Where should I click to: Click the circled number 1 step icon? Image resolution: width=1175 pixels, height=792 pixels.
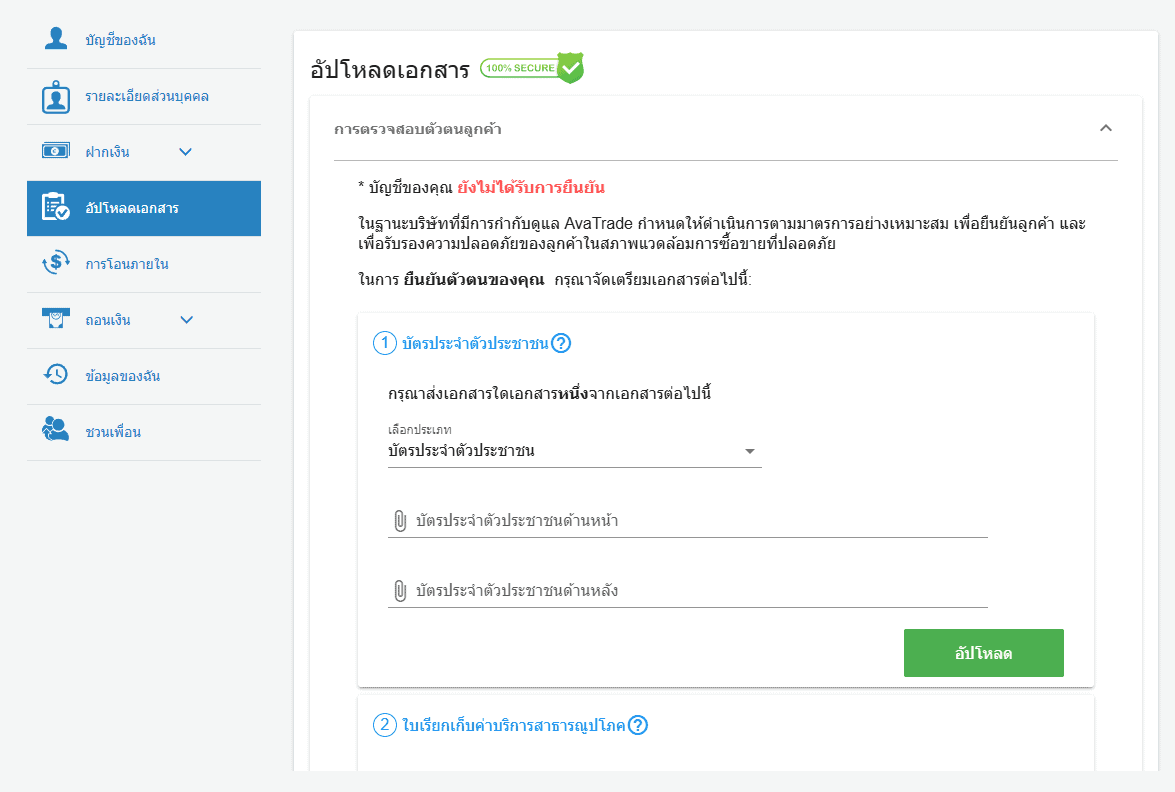tap(384, 343)
